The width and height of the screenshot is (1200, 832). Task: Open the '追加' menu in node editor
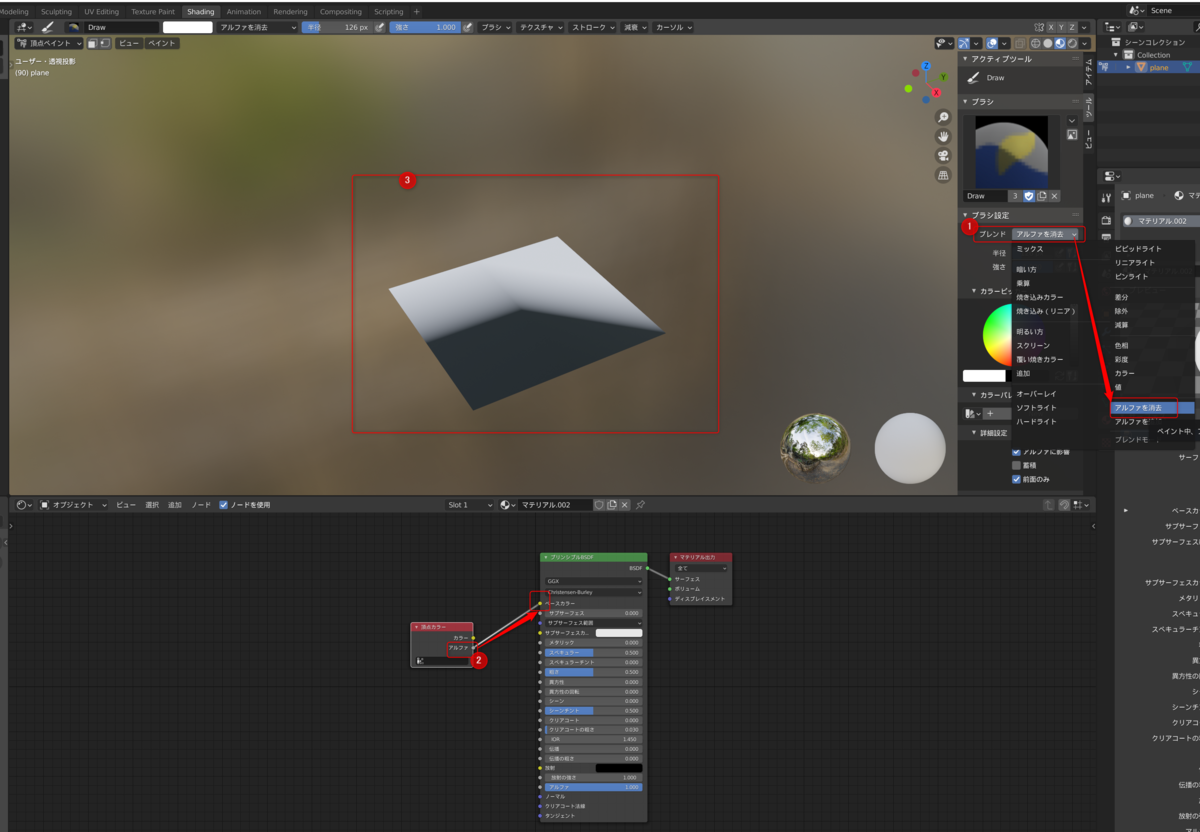click(x=175, y=505)
